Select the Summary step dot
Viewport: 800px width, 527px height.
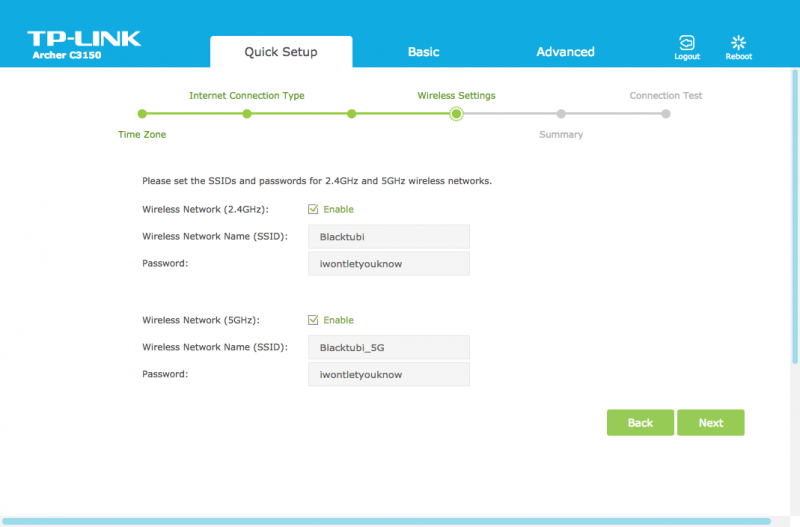pos(561,114)
